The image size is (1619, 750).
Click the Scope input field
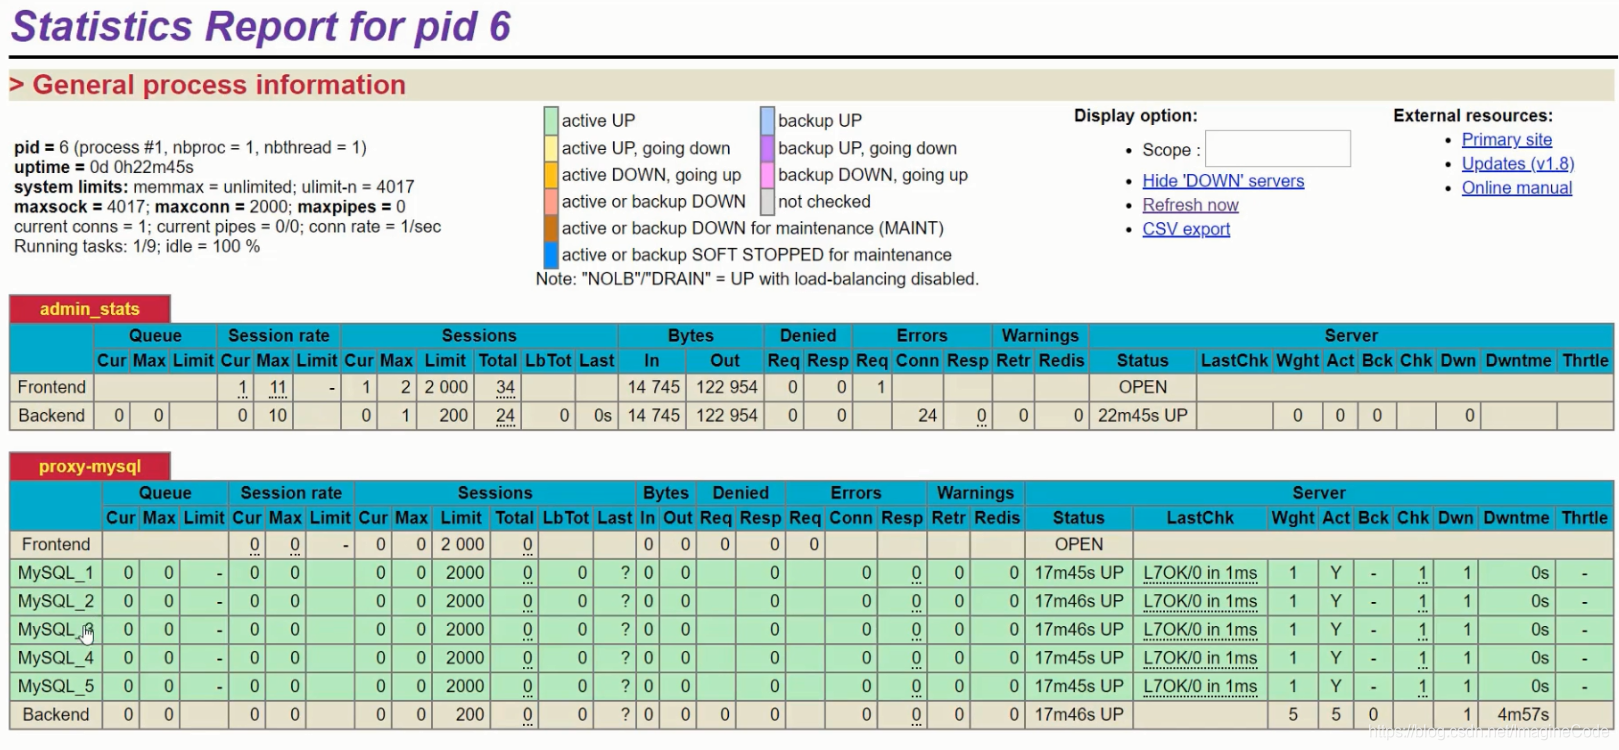1277,149
